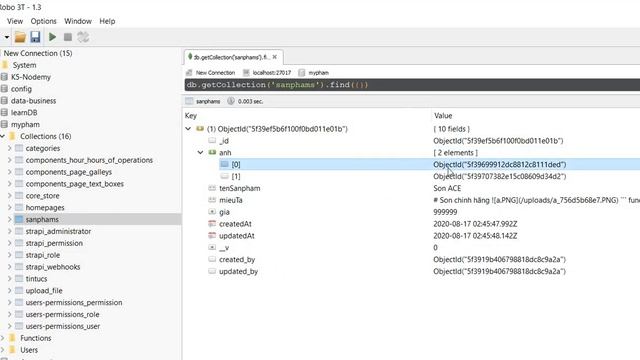Click the upload_file collection icon
The height and width of the screenshot is (360, 640).
tap(19, 290)
